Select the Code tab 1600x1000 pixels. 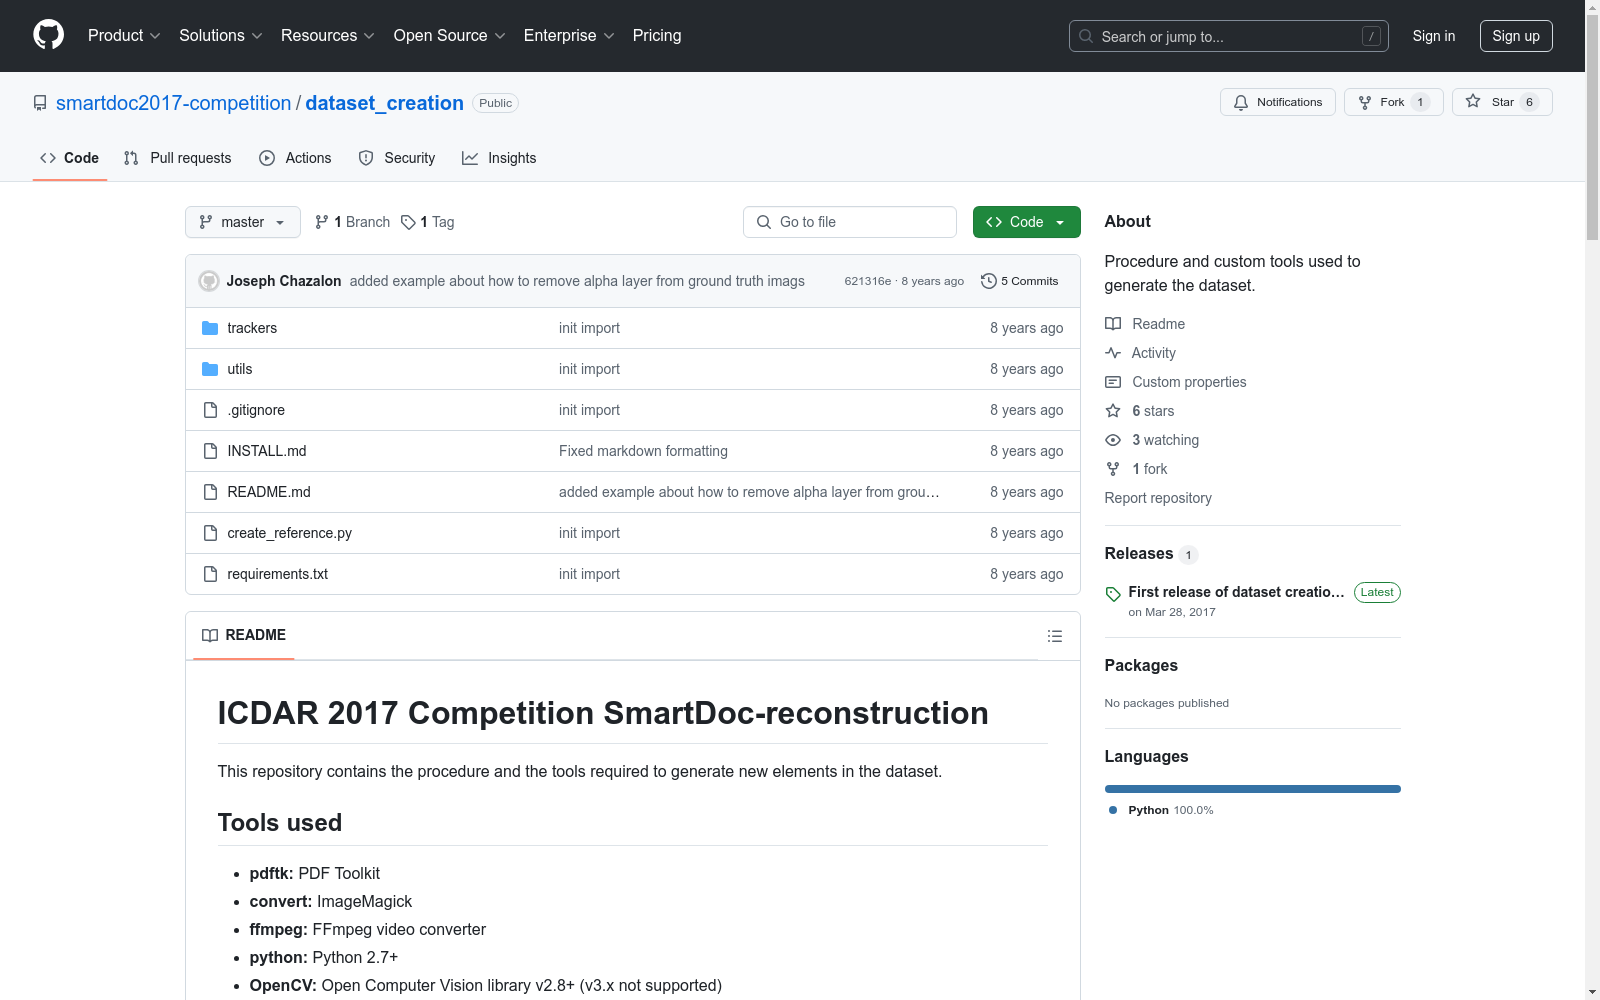click(x=69, y=158)
